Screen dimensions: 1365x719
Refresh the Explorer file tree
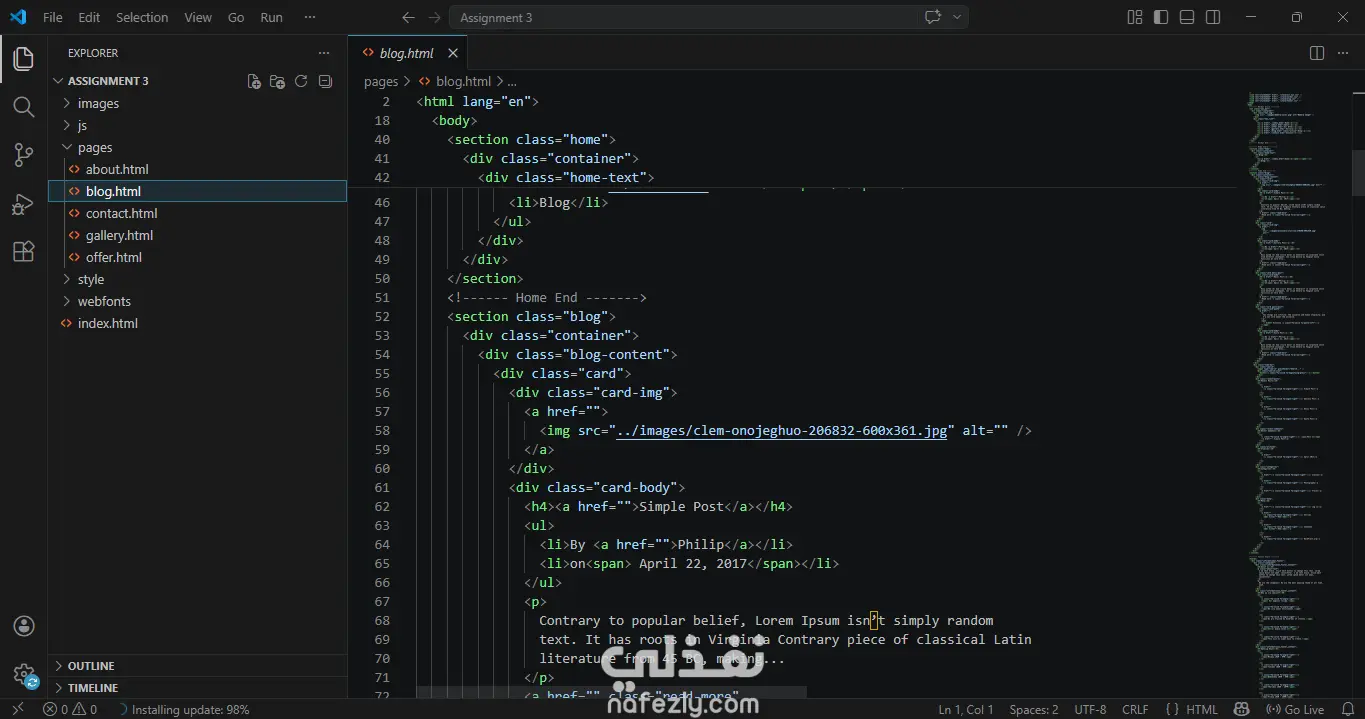[301, 81]
